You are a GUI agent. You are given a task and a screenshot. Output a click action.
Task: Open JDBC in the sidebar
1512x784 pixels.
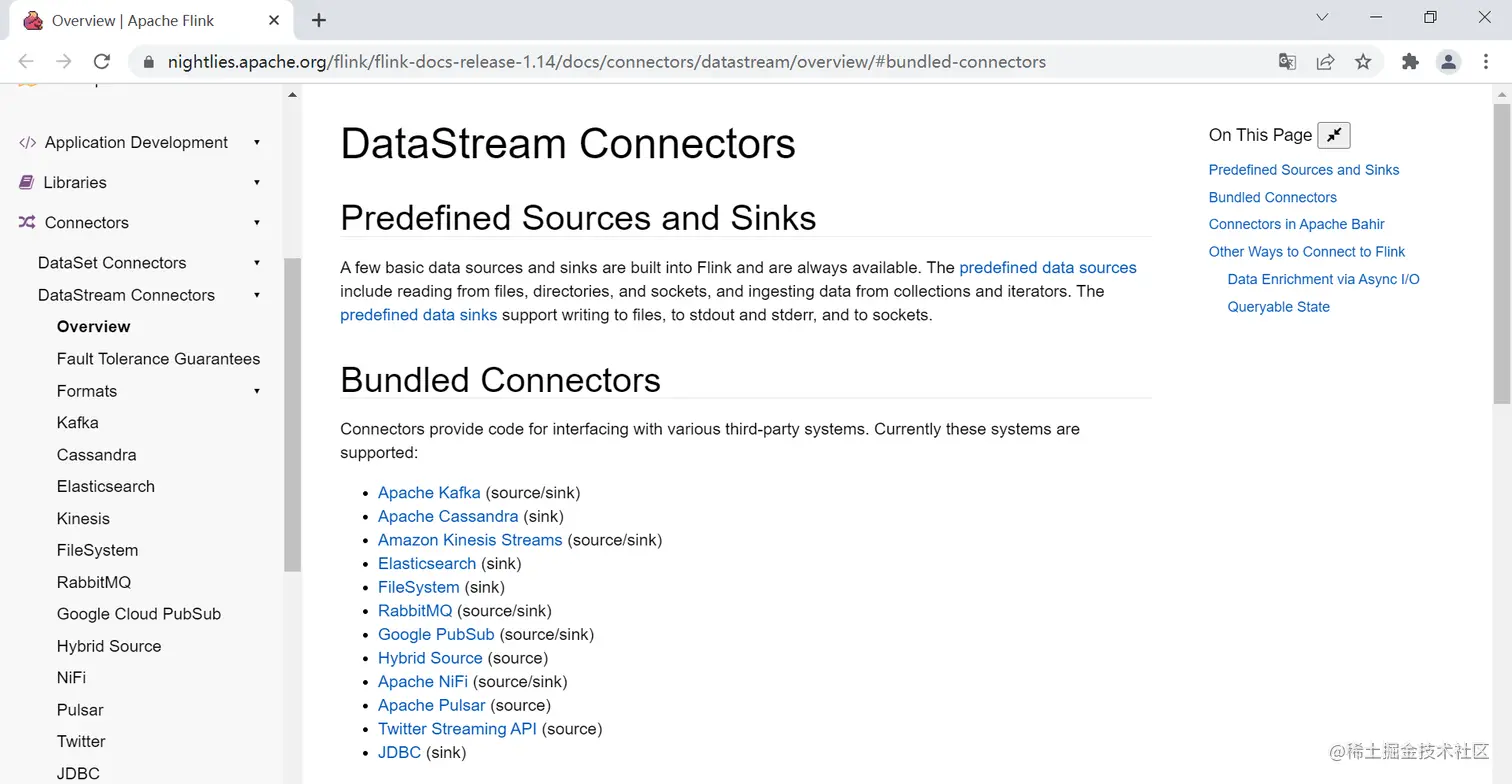pyautogui.click(x=78, y=774)
